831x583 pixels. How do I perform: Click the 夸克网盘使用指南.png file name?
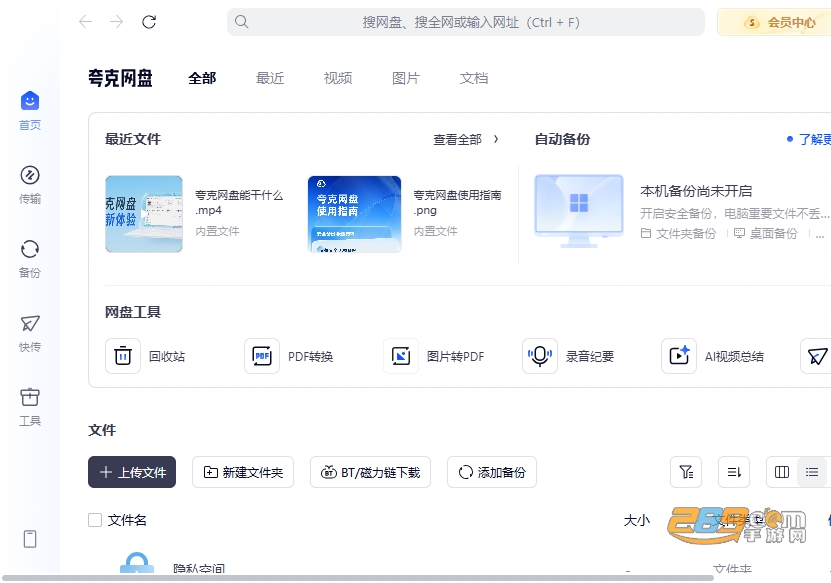coord(457,202)
